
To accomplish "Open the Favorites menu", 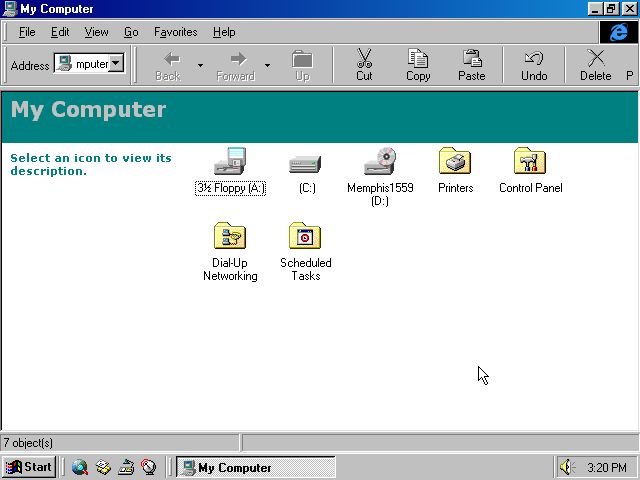I will pyautogui.click(x=176, y=32).
